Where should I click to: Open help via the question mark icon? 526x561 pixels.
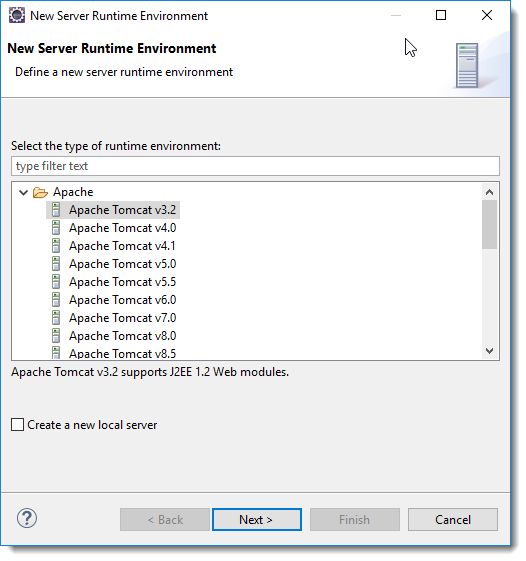[27, 518]
